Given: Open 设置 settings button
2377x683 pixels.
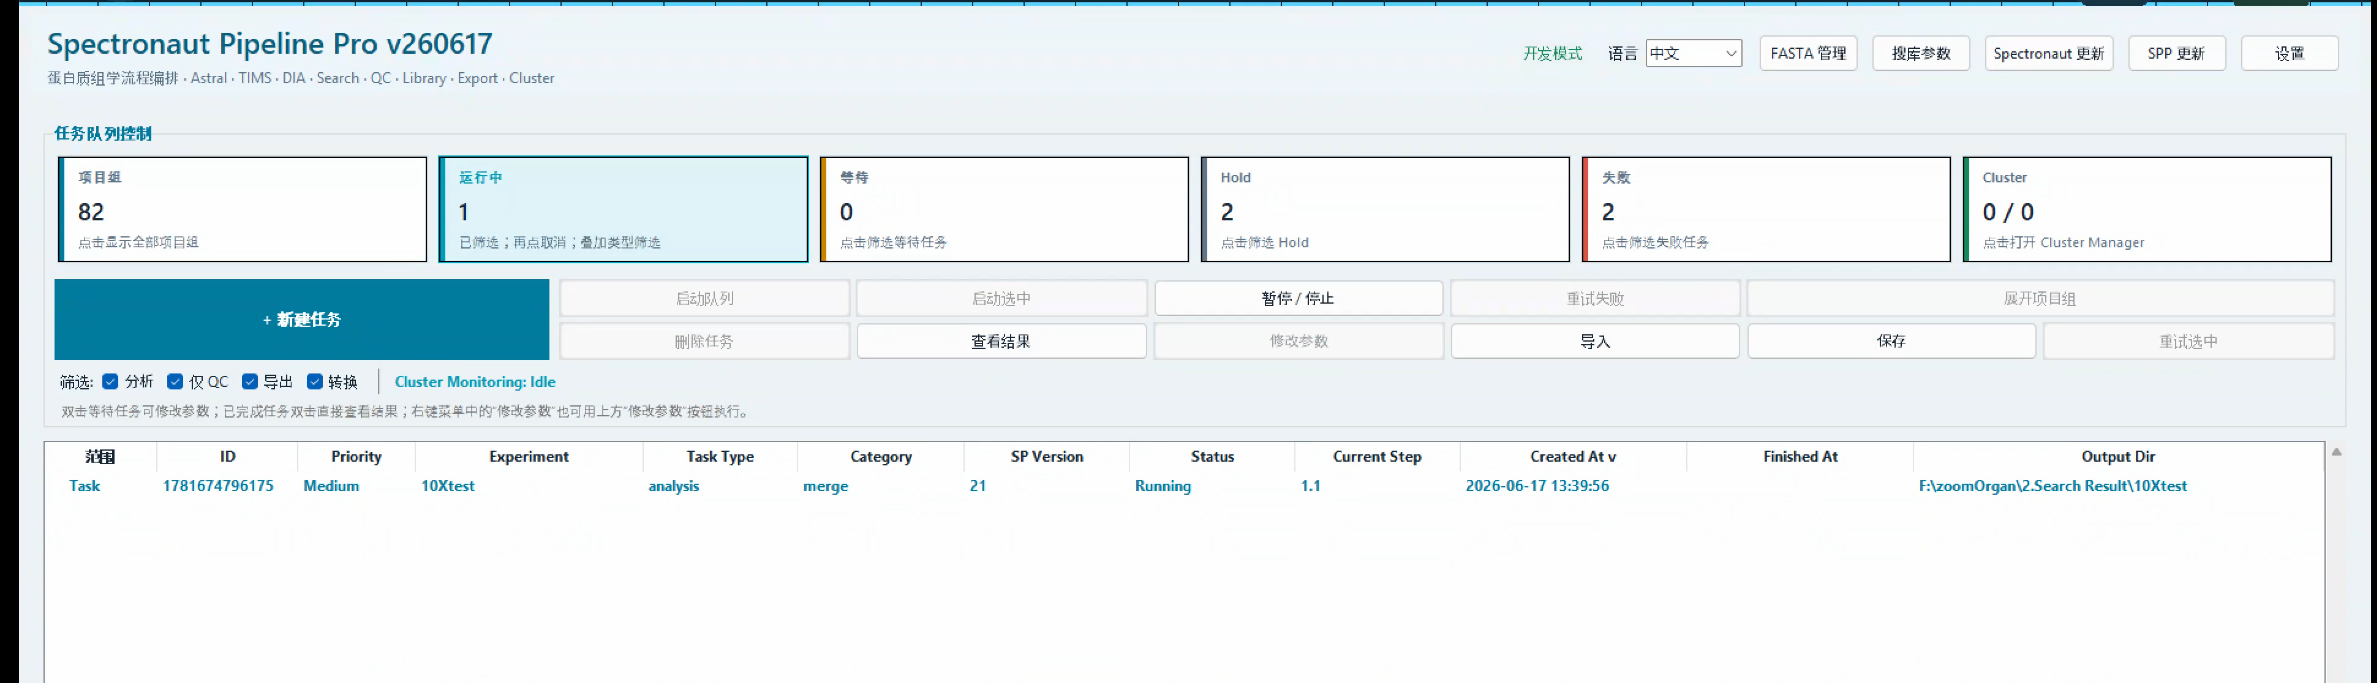Looking at the screenshot, I should click(2289, 53).
